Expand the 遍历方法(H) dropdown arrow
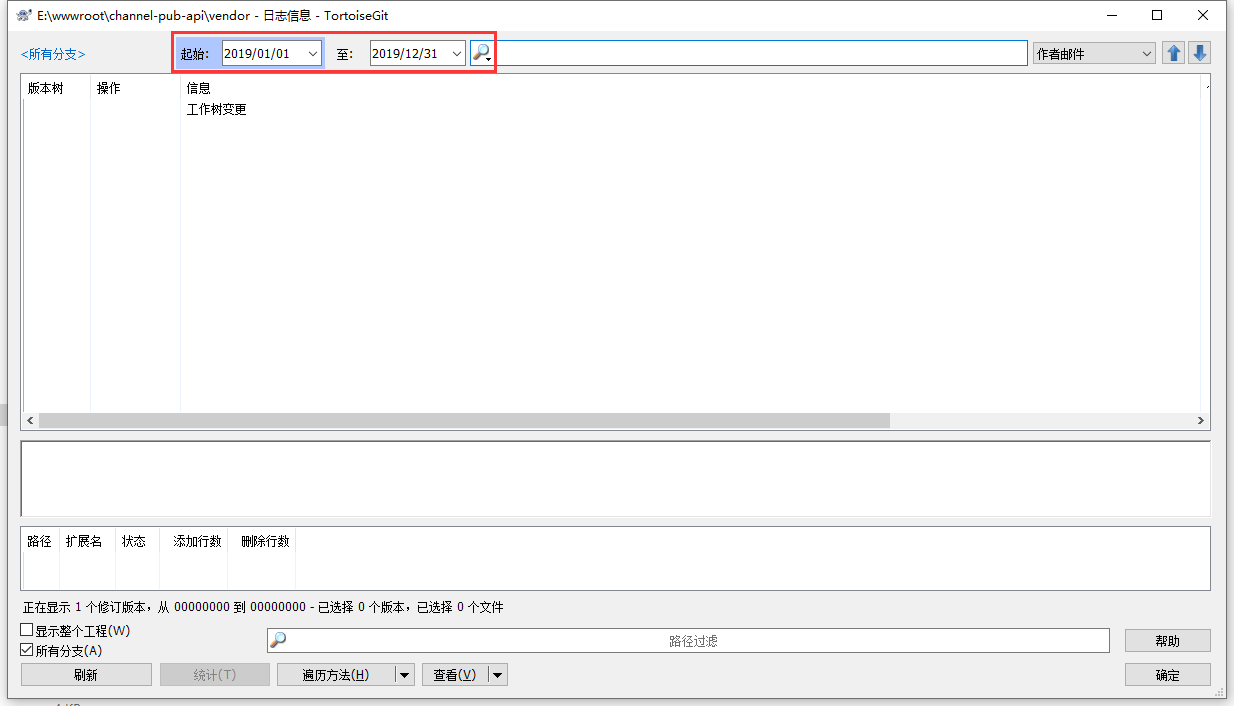The height and width of the screenshot is (706, 1234). [x=404, y=675]
